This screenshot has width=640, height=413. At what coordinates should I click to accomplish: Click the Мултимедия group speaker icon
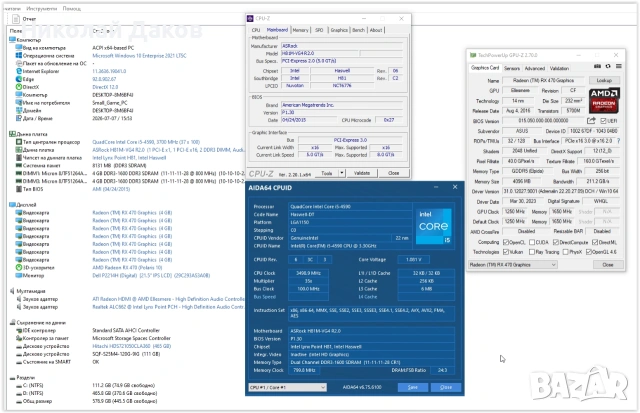[x=12, y=291]
